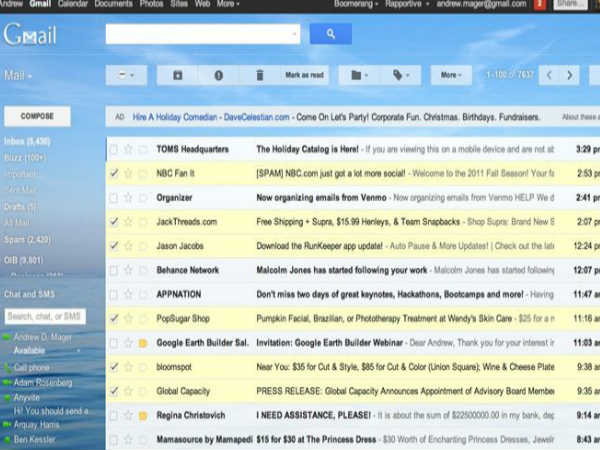
Task: Select the TOMS Headquarters email checkbox
Action: pyautogui.click(x=114, y=149)
